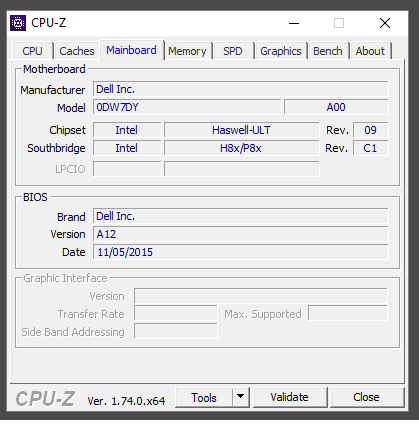This screenshot has height=424, width=419.
Task: Open the Bench tab
Action: pyautogui.click(x=328, y=51)
